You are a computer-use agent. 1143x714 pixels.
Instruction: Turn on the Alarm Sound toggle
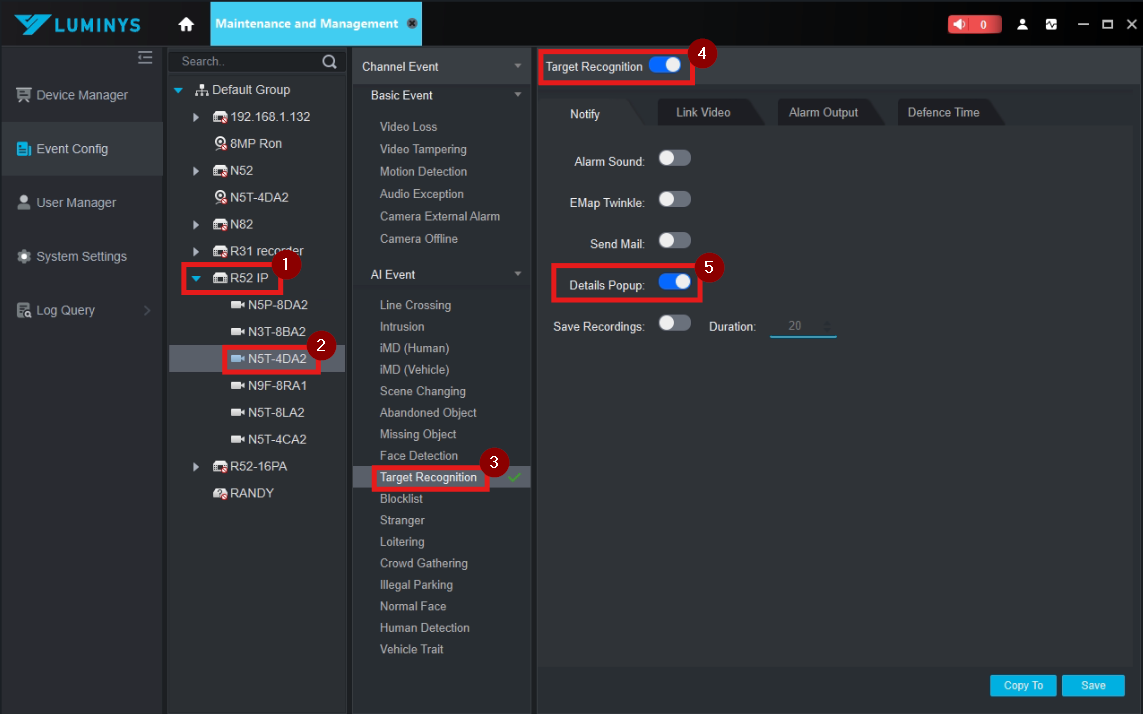point(674,158)
